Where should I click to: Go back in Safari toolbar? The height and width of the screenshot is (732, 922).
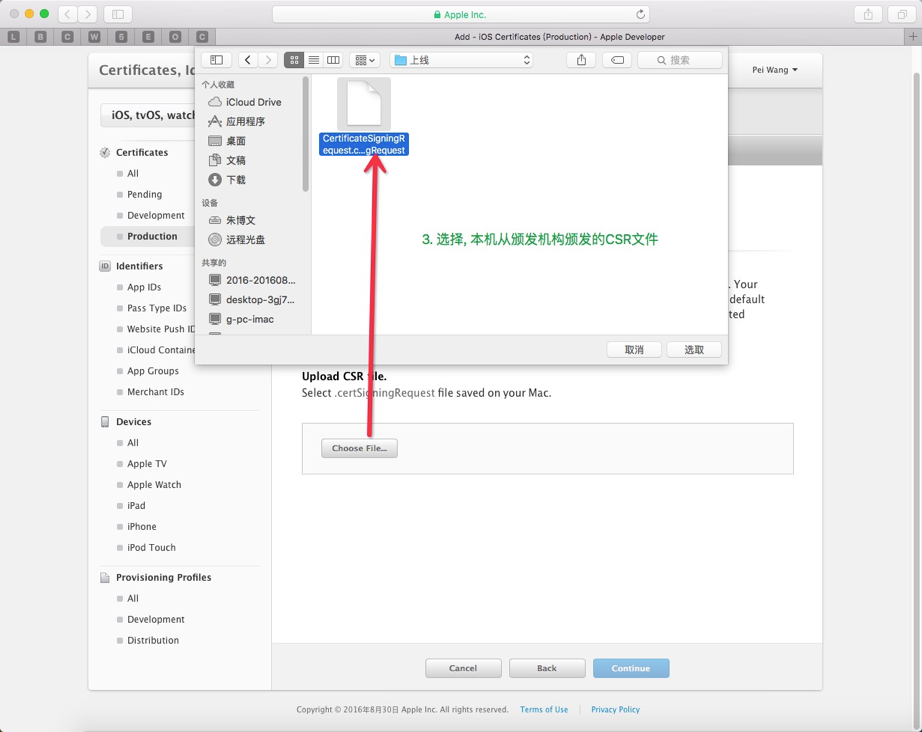(68, 14)
